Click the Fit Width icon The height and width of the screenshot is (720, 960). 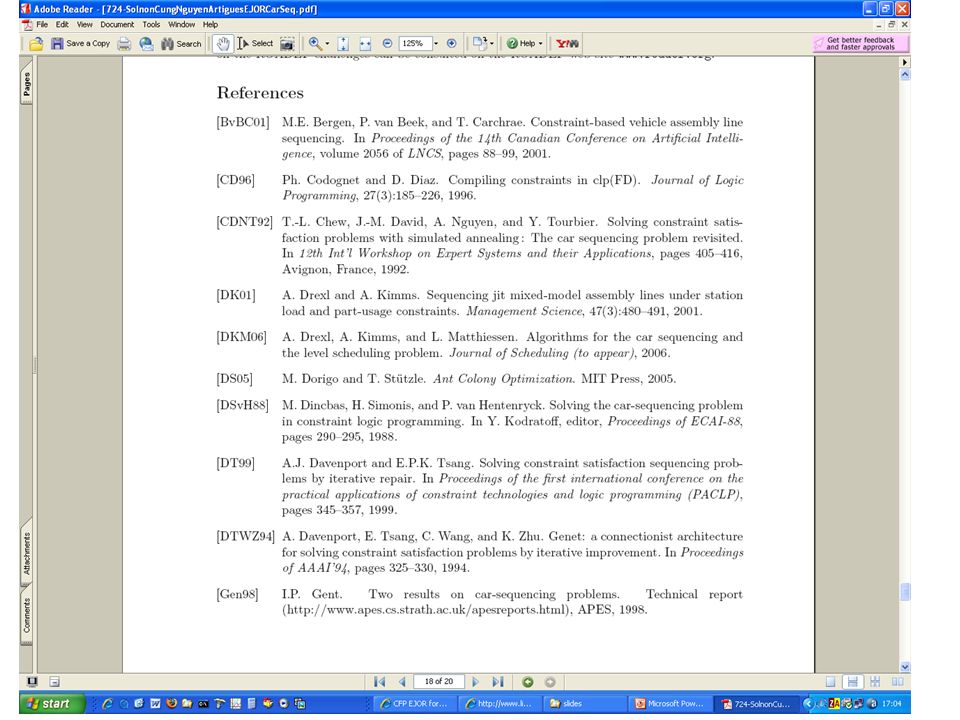[x=366, y=43]
